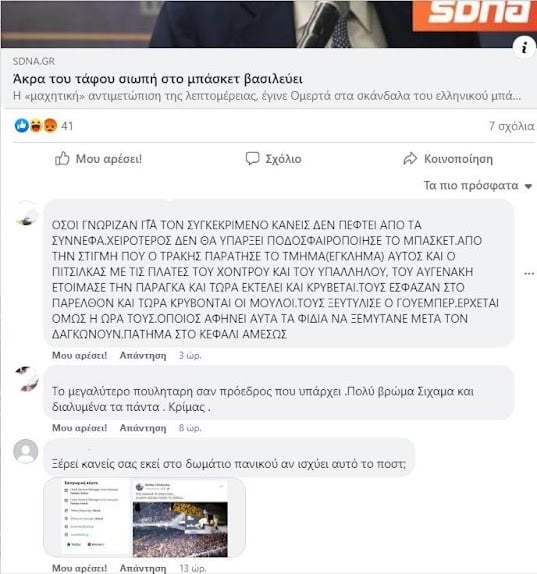
Task: Open the first commenter's profile picture
Action: (x=26, y=214)
